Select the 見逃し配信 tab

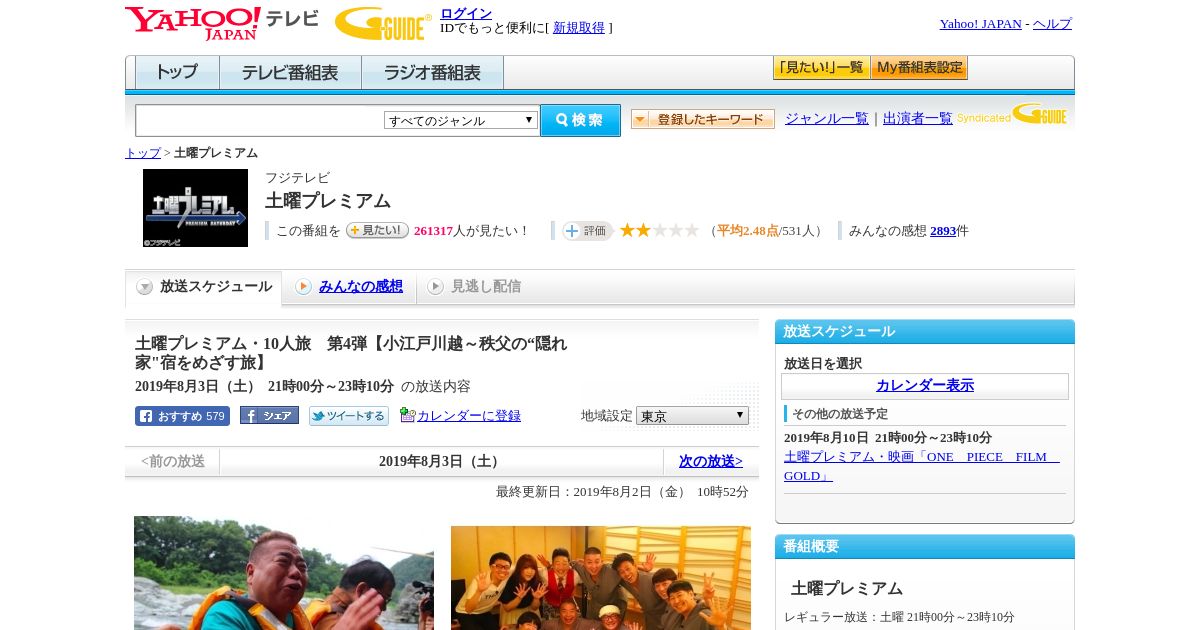tap(475, 287)
